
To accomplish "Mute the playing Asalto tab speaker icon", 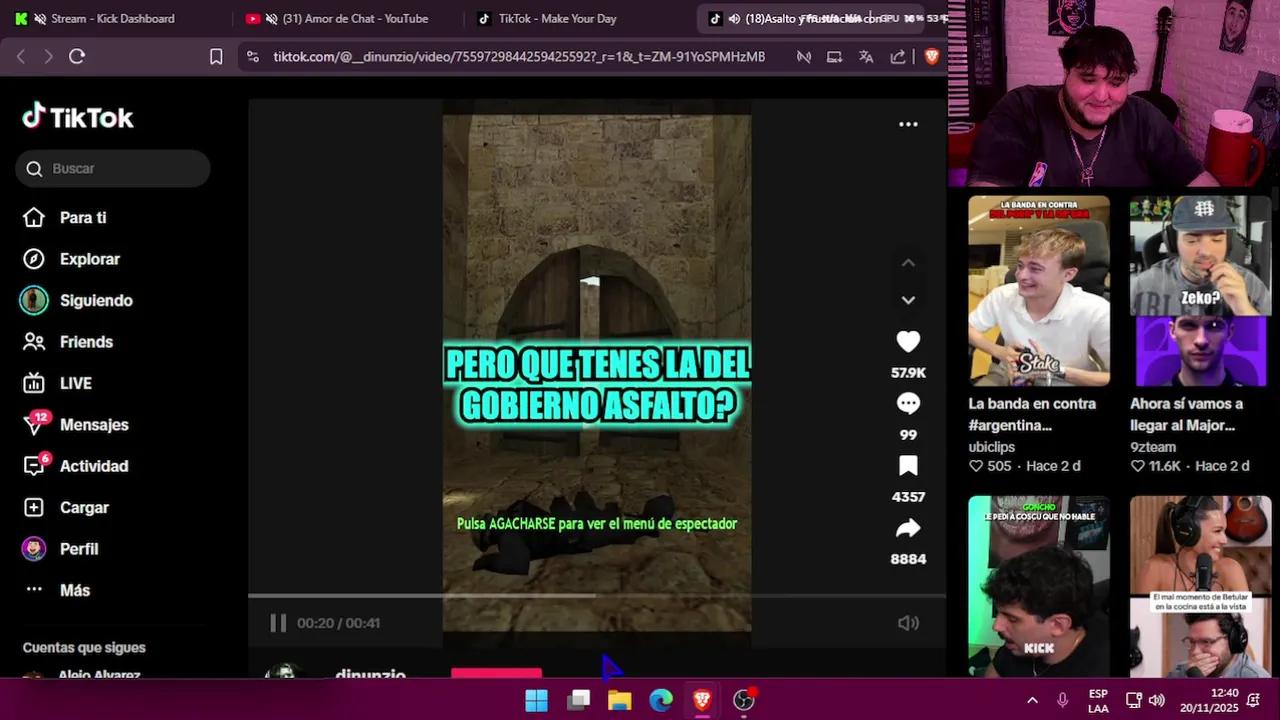I will pyautogui.click(x=734, y=19).
